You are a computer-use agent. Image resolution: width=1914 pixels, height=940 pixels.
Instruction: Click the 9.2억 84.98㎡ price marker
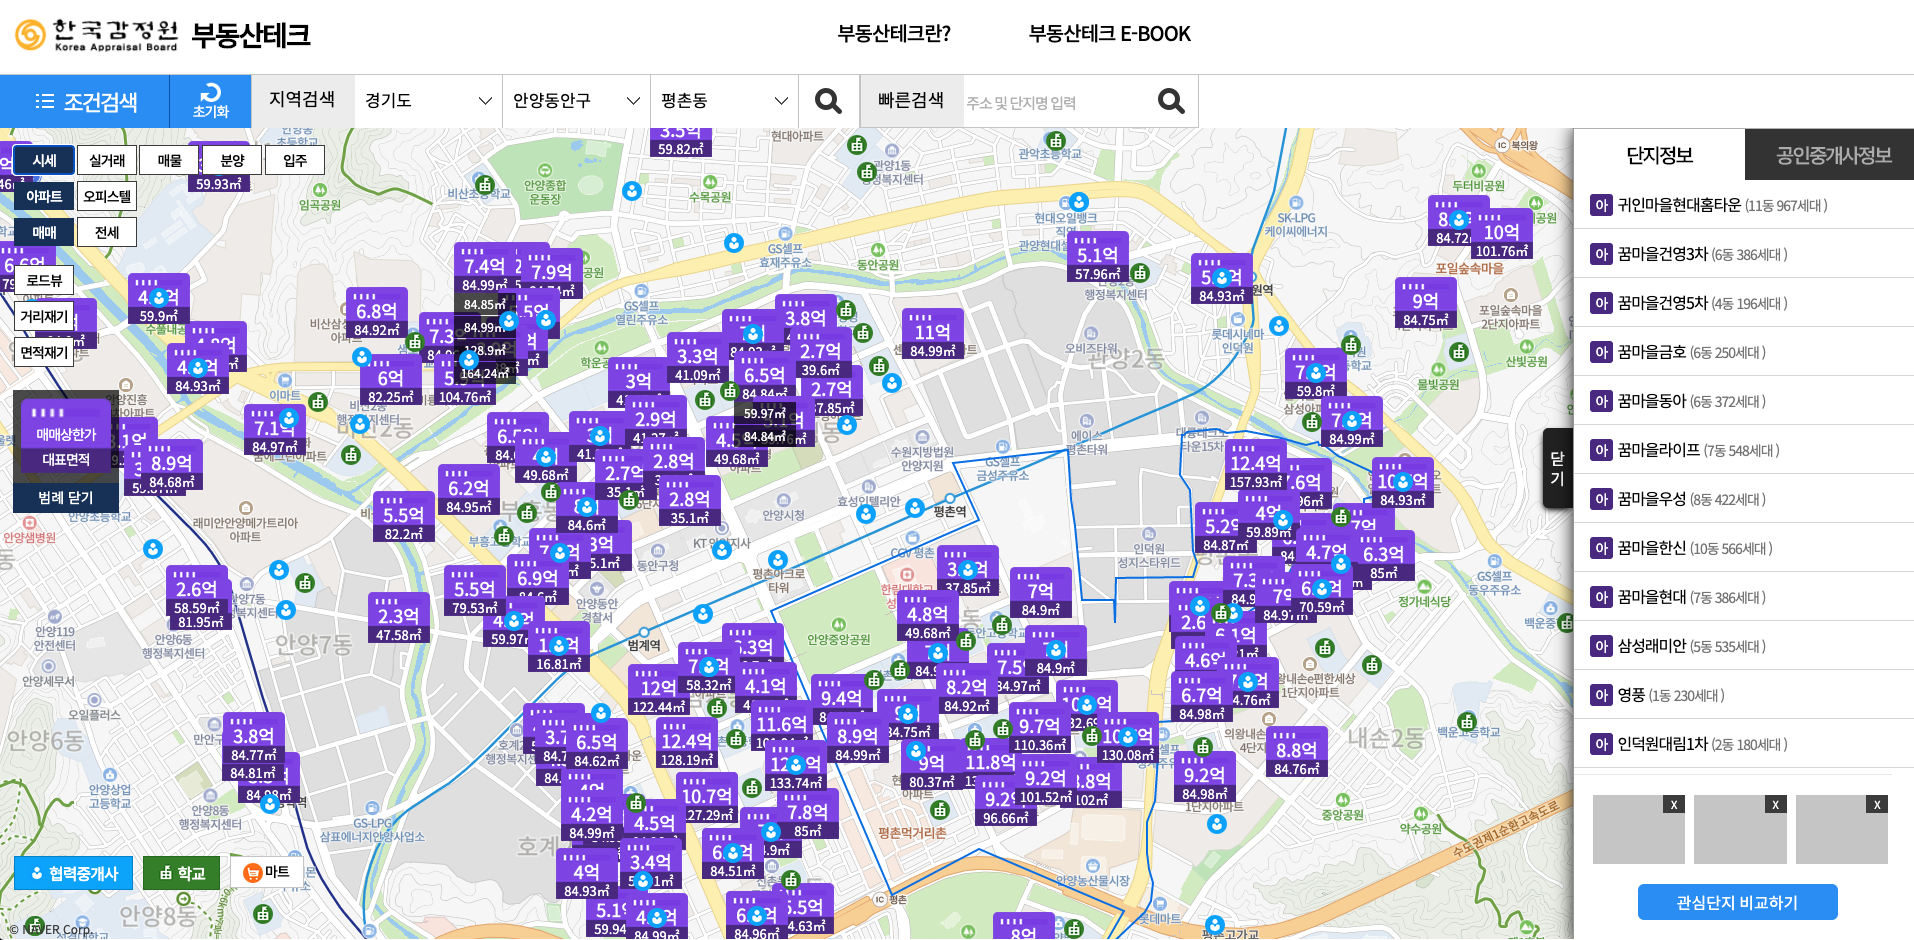[x=1205, y=778]
